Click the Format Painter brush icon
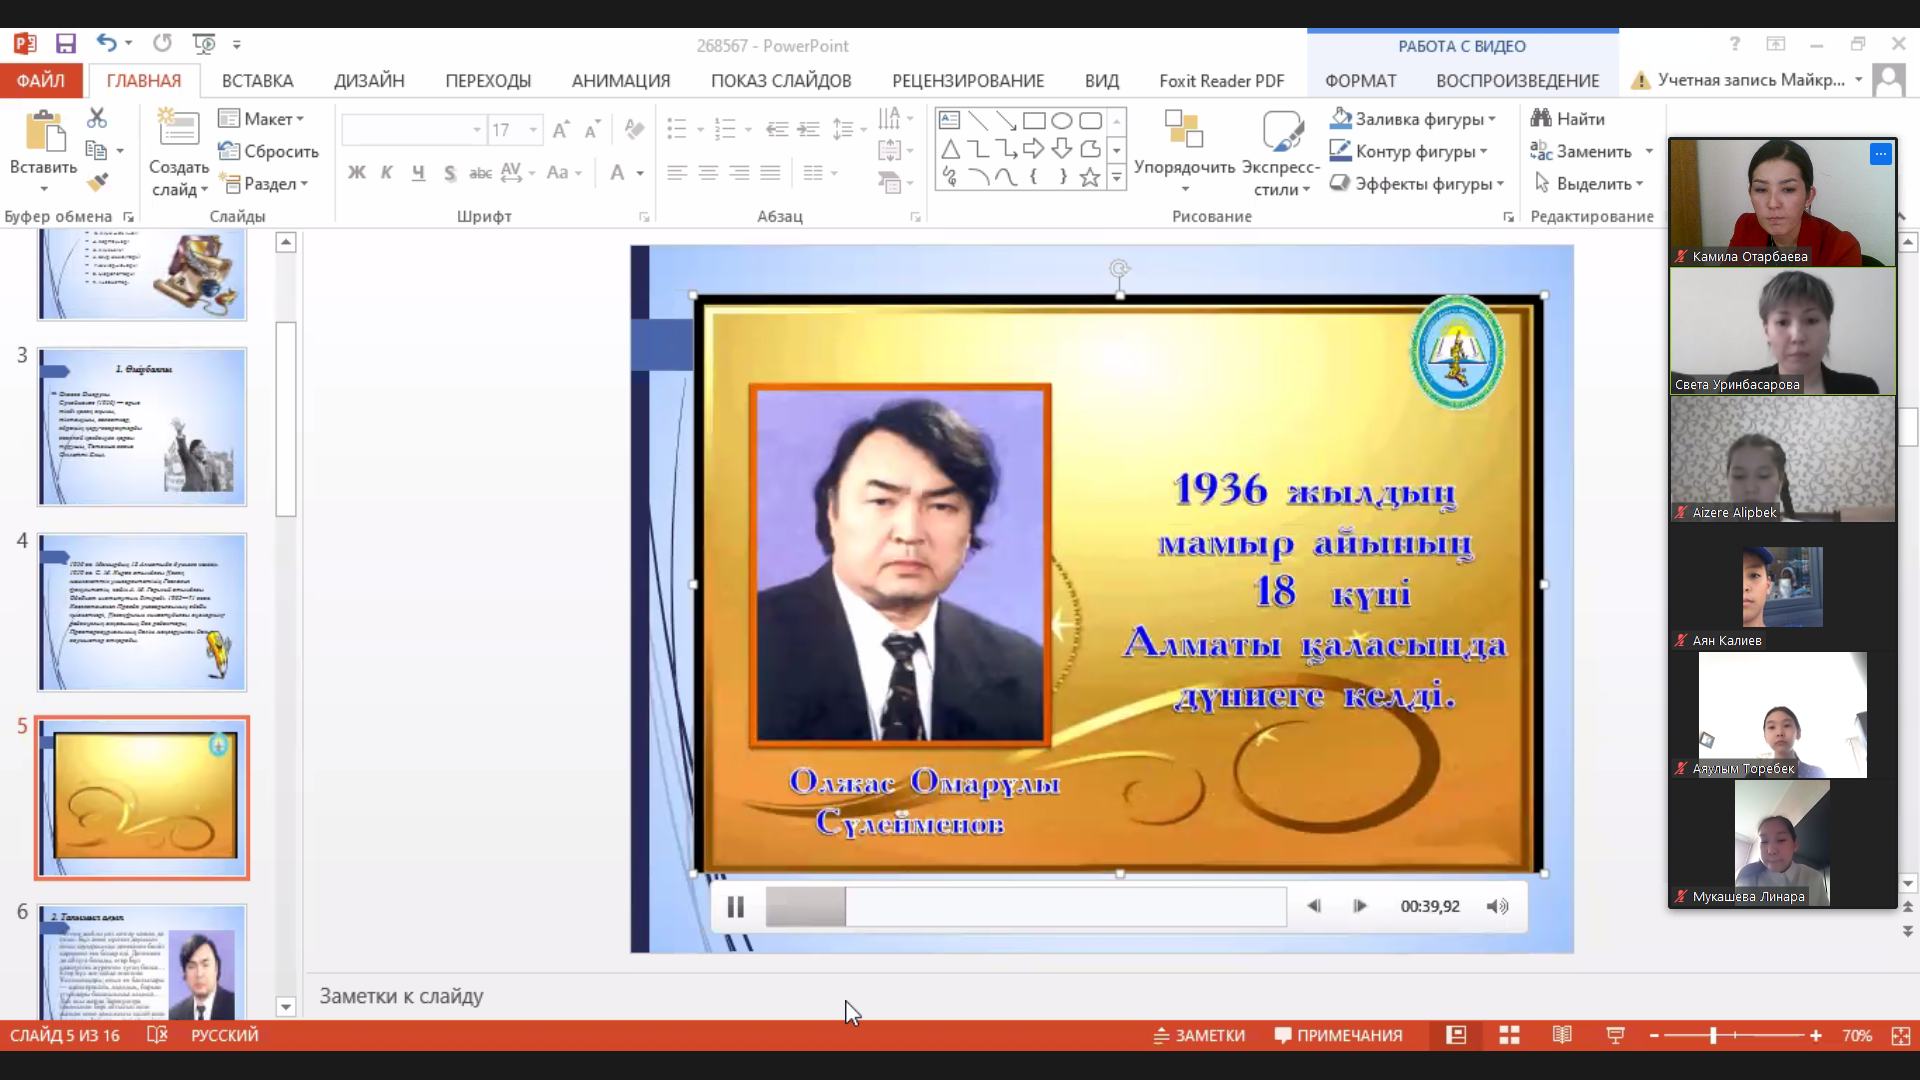Image resolution: width=1920 pixels, height=1080 pixels. coord(97,182)
